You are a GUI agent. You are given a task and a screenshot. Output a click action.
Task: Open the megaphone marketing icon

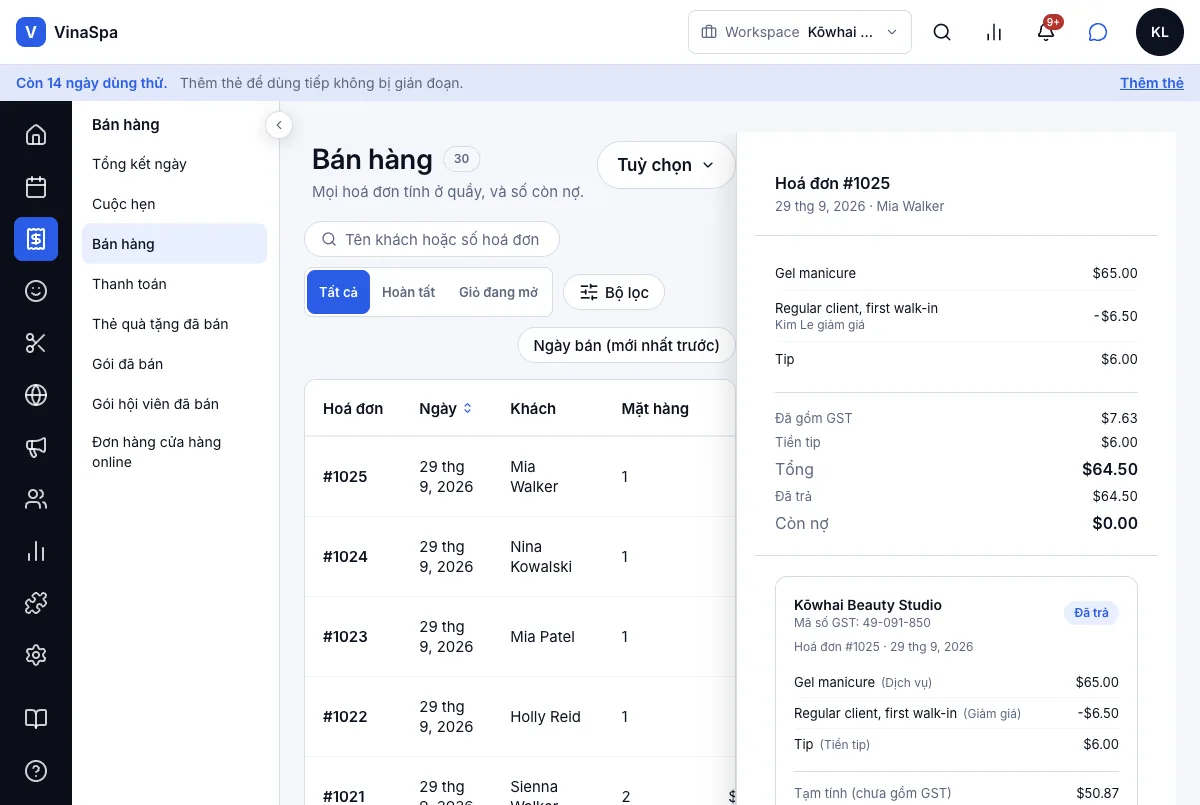(x=36, y=447)
